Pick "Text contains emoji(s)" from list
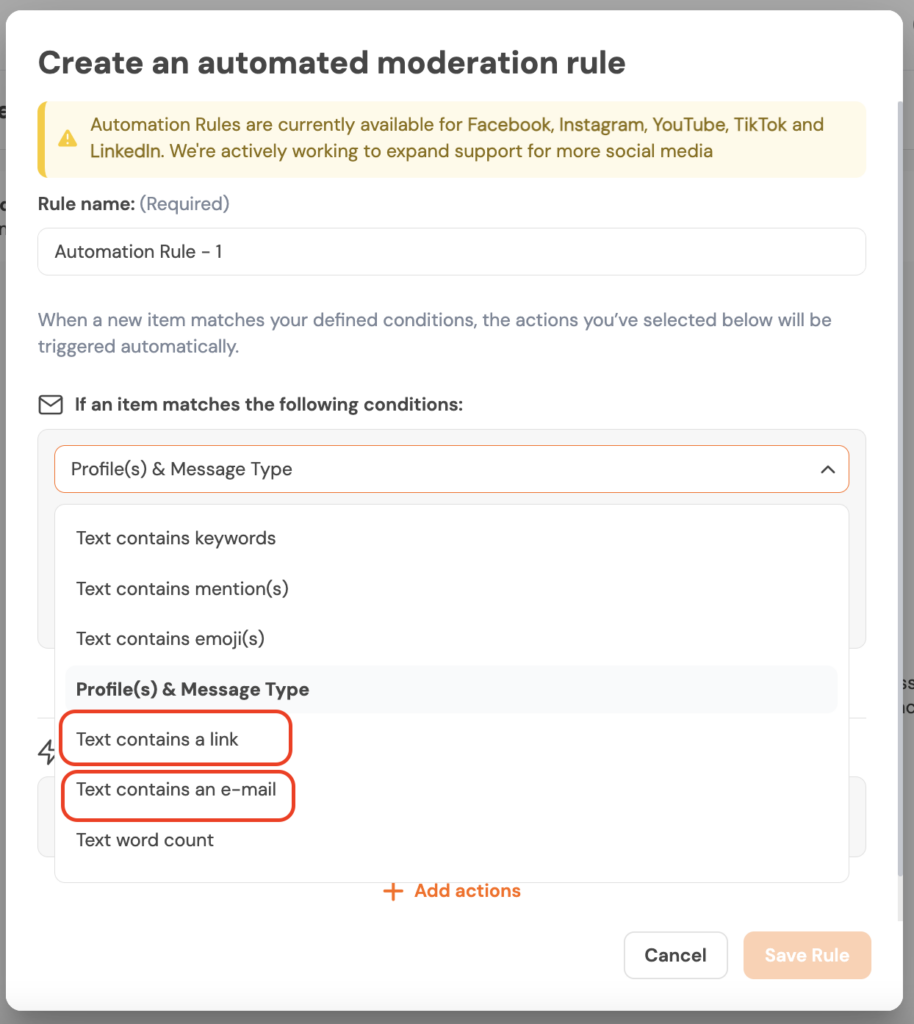This screenshot has width=914, height=1024. click(x=170, y=638)
